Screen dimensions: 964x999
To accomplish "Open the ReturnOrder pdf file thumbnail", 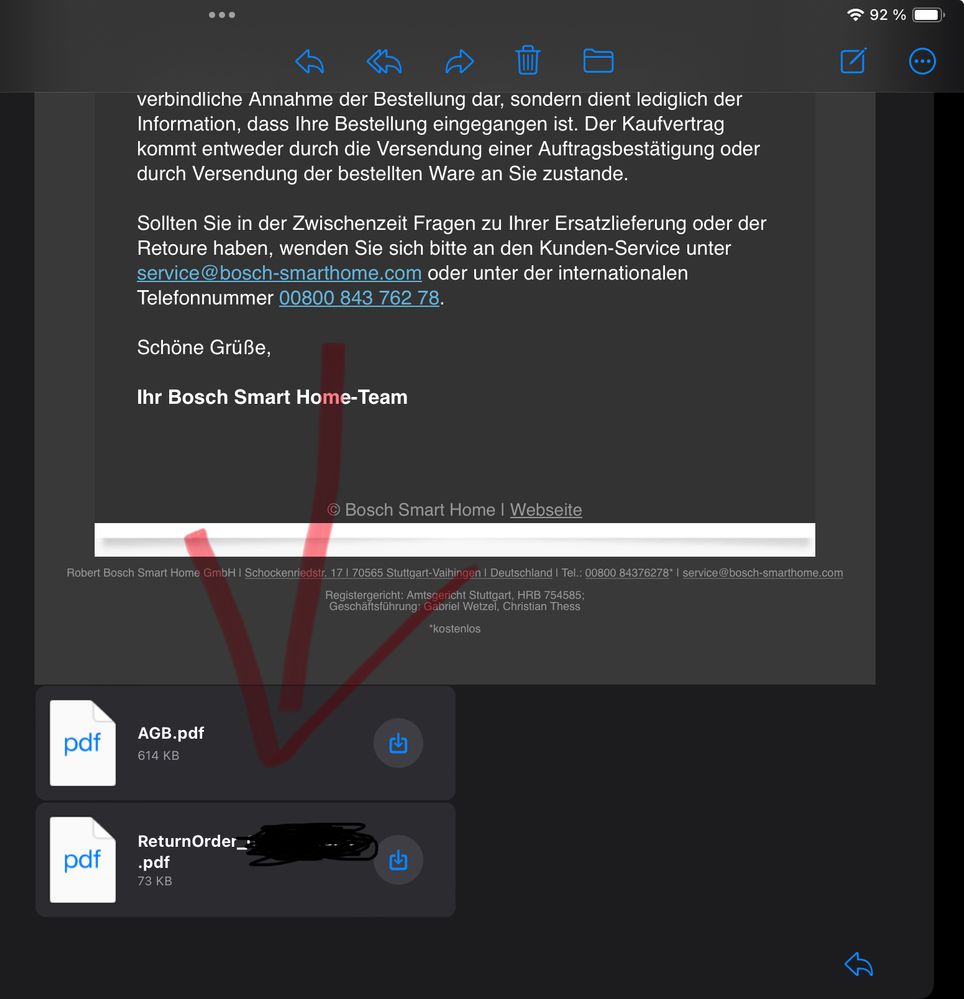I will coord(83,860).
